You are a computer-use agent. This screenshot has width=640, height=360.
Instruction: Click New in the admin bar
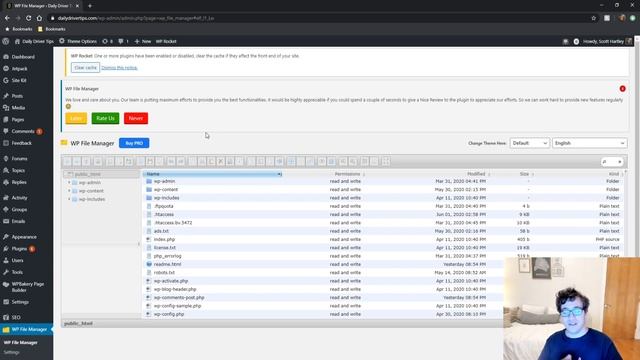(x=143, y=41)
